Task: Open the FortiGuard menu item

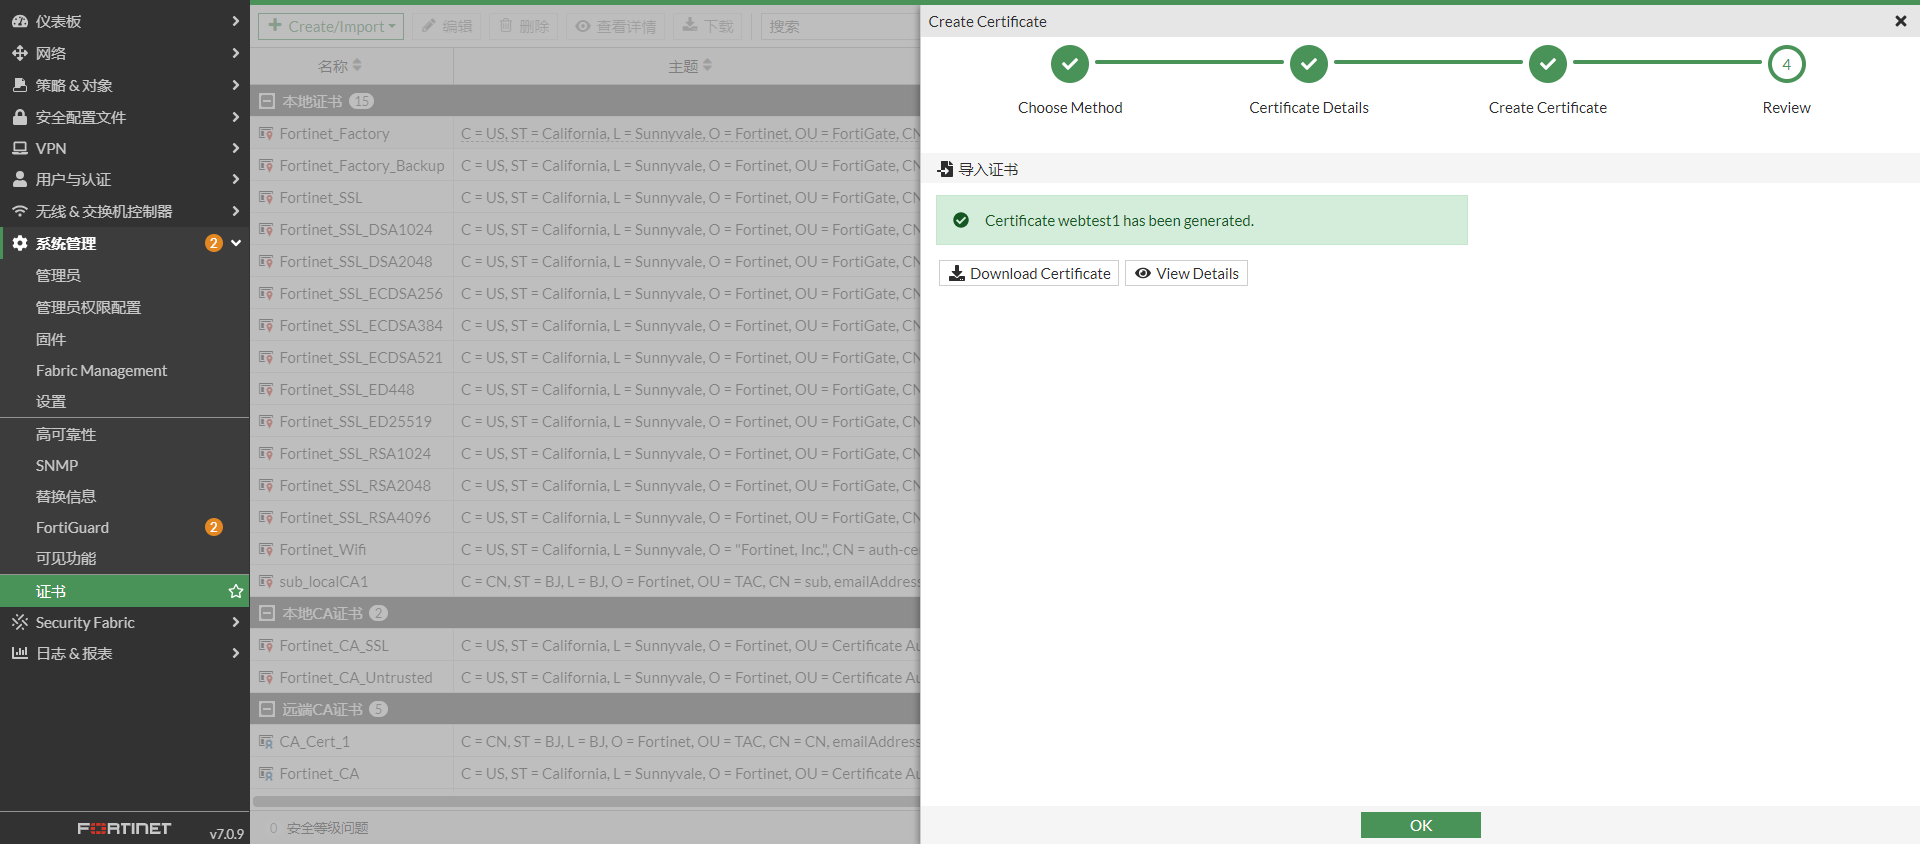Action: tap(73, 527)
